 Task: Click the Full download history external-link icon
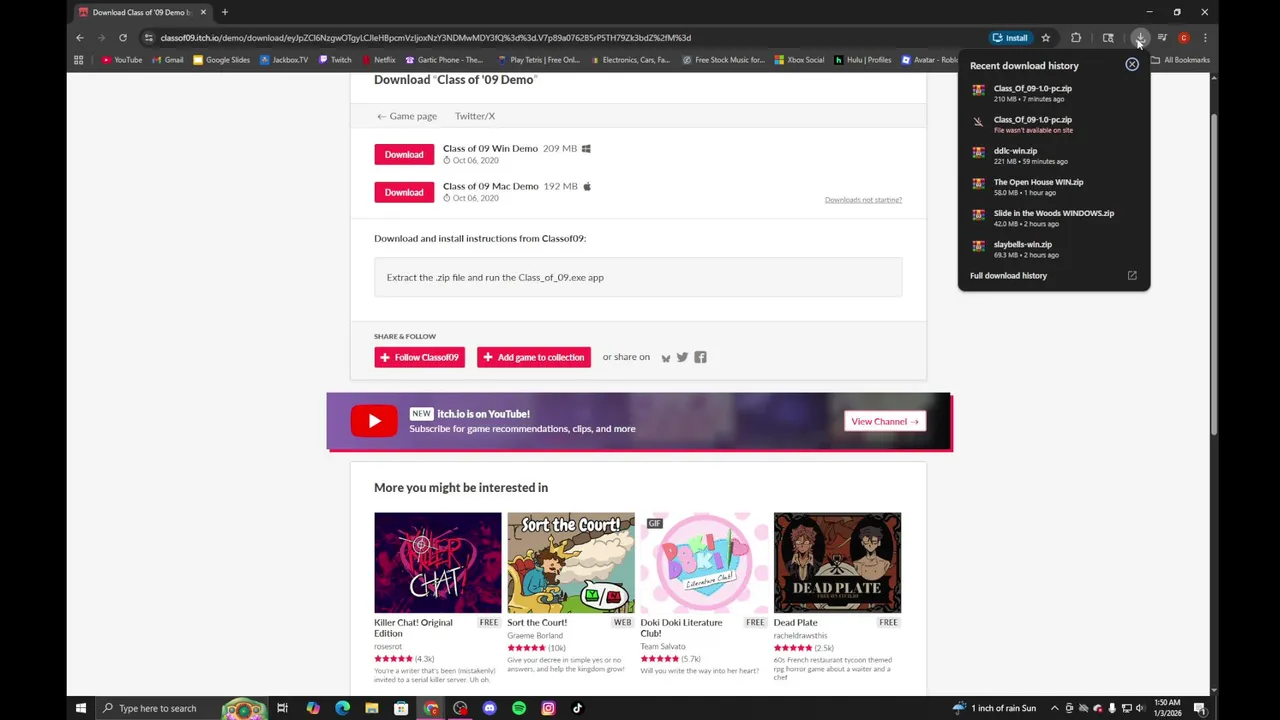coord(1132,276)
